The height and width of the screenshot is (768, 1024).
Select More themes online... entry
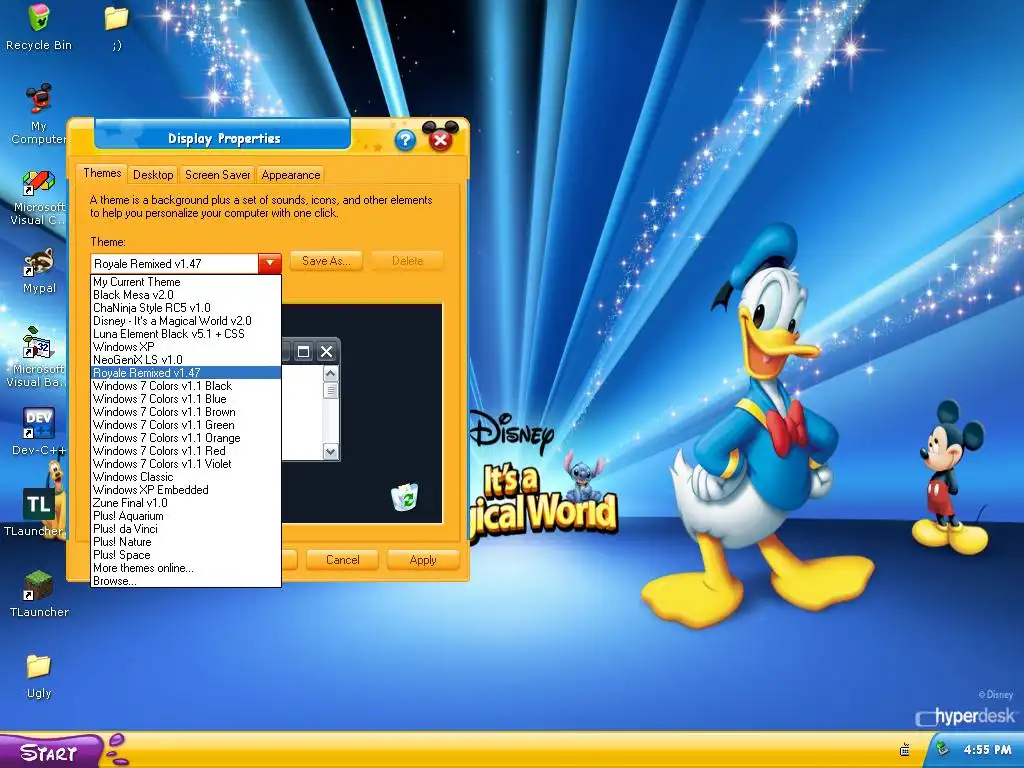tap(186, 568)
